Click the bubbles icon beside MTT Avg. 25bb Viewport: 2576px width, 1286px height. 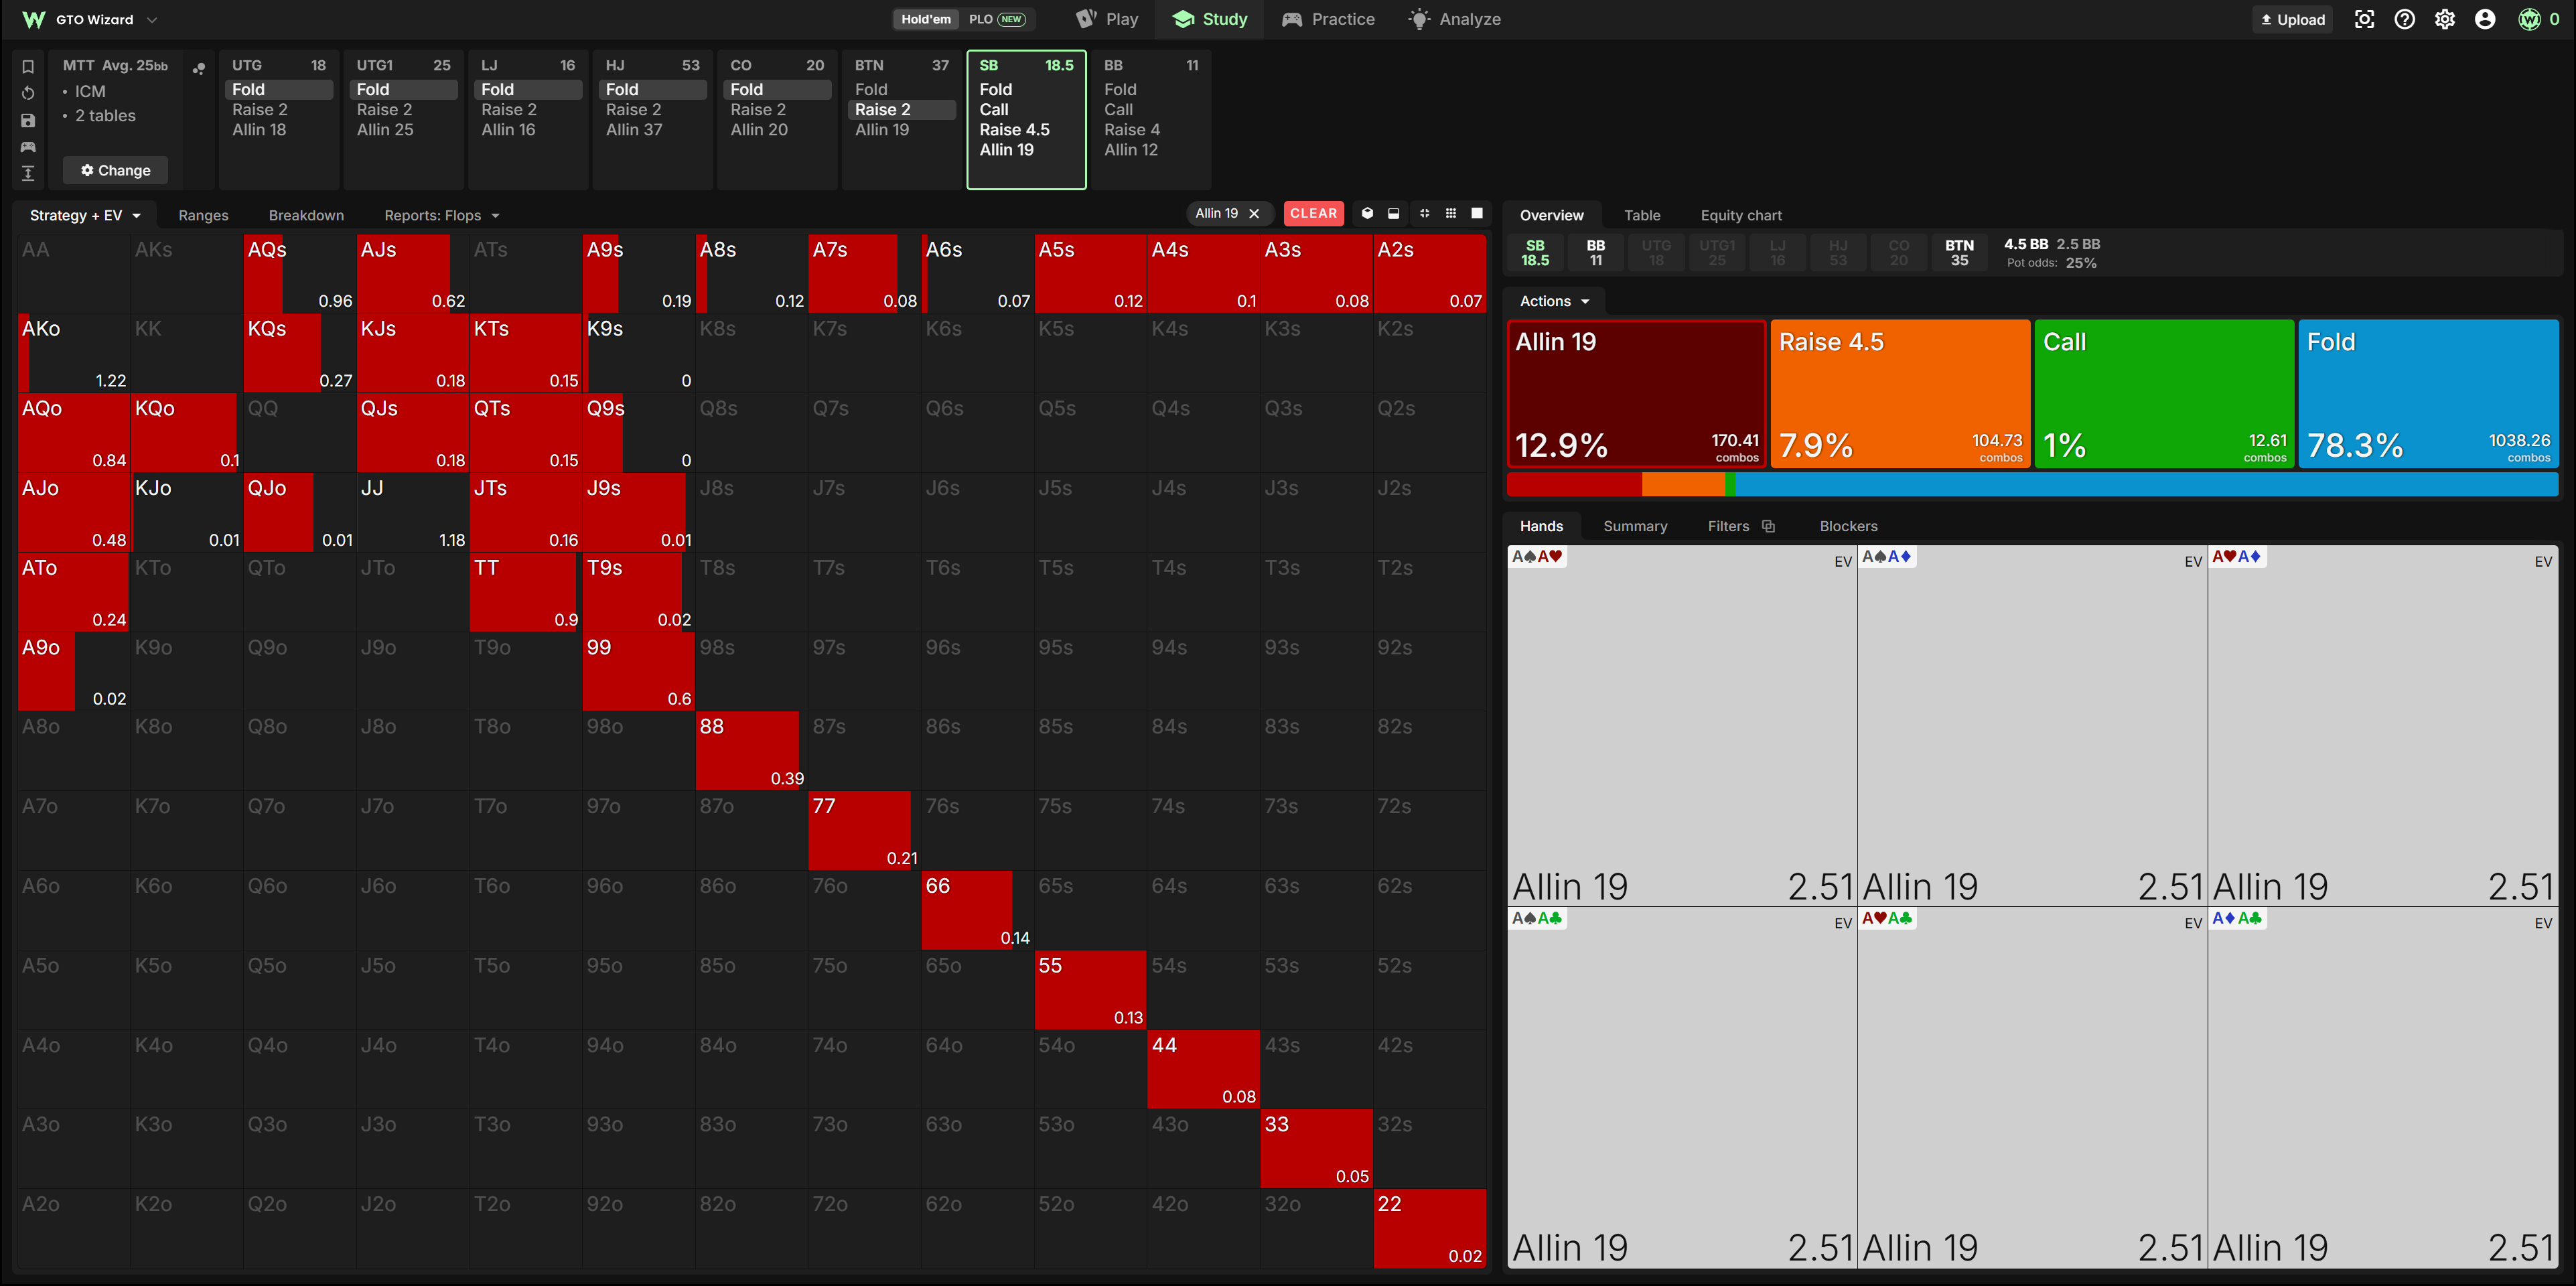(x=199, y=68)
